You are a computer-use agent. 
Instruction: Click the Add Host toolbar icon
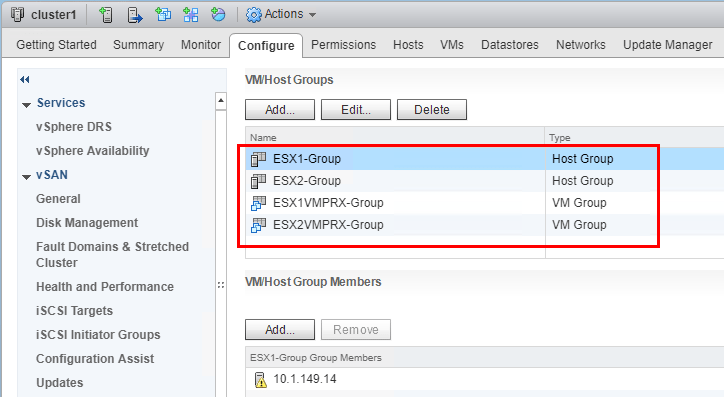click(x=106, y=15)
